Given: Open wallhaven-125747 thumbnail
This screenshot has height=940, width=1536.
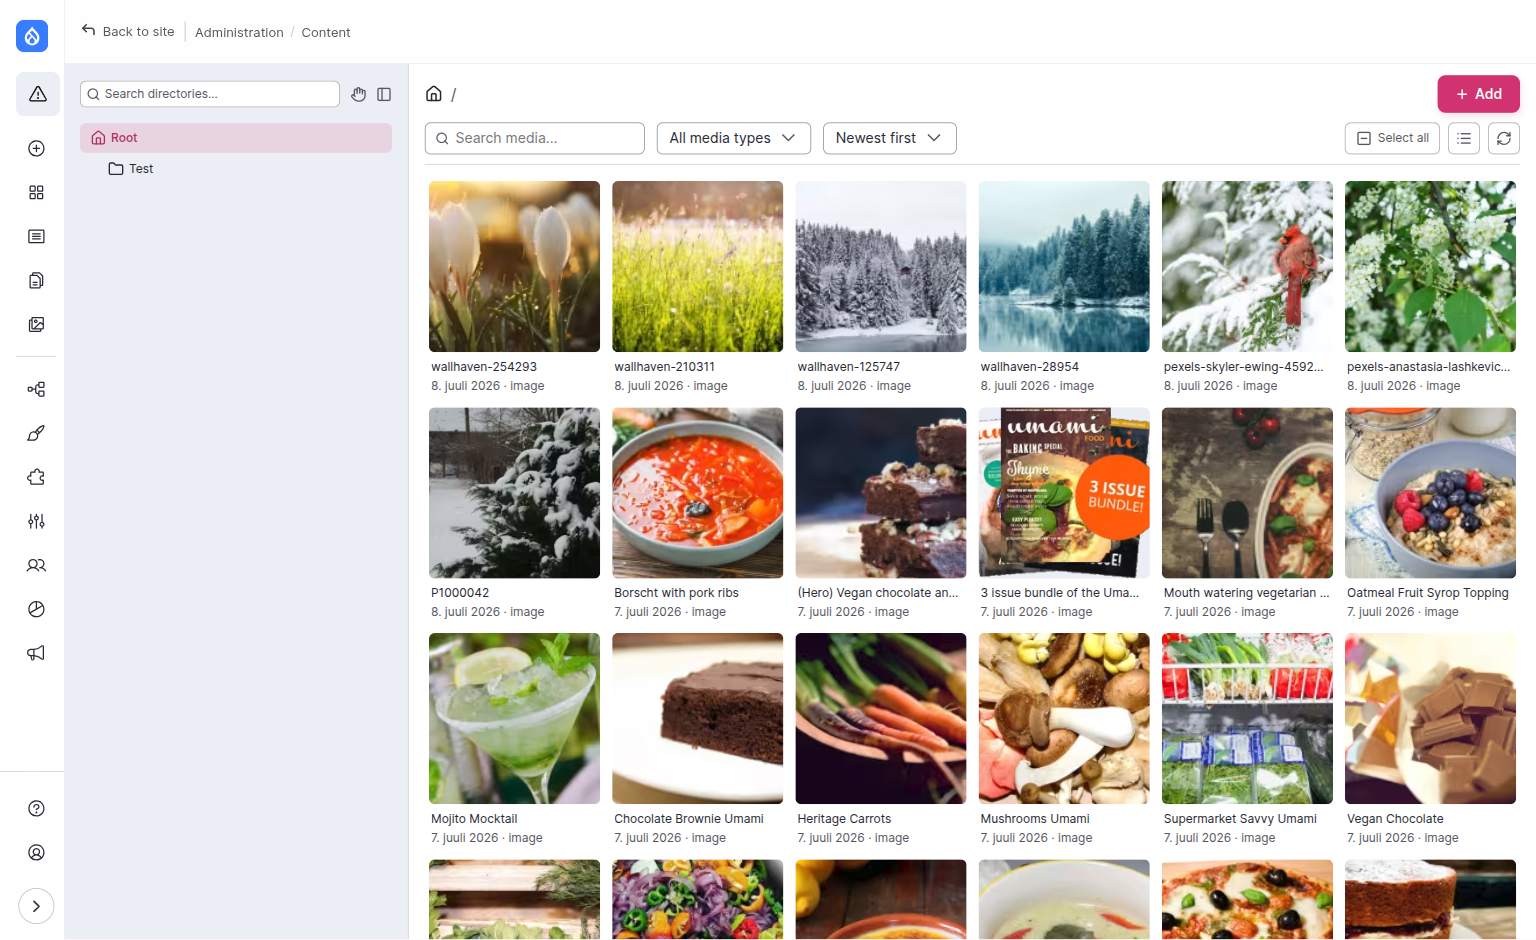Looking at the screenshot, I should [881, 266].
